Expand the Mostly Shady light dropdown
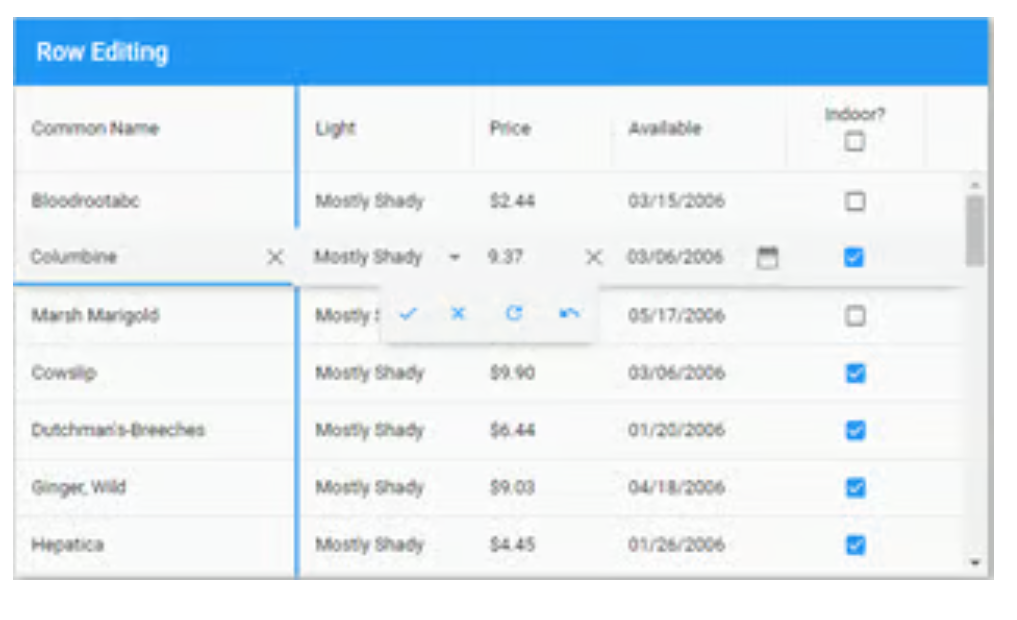Viewport: 1017px width, 620px height. (x=455, y=258)
